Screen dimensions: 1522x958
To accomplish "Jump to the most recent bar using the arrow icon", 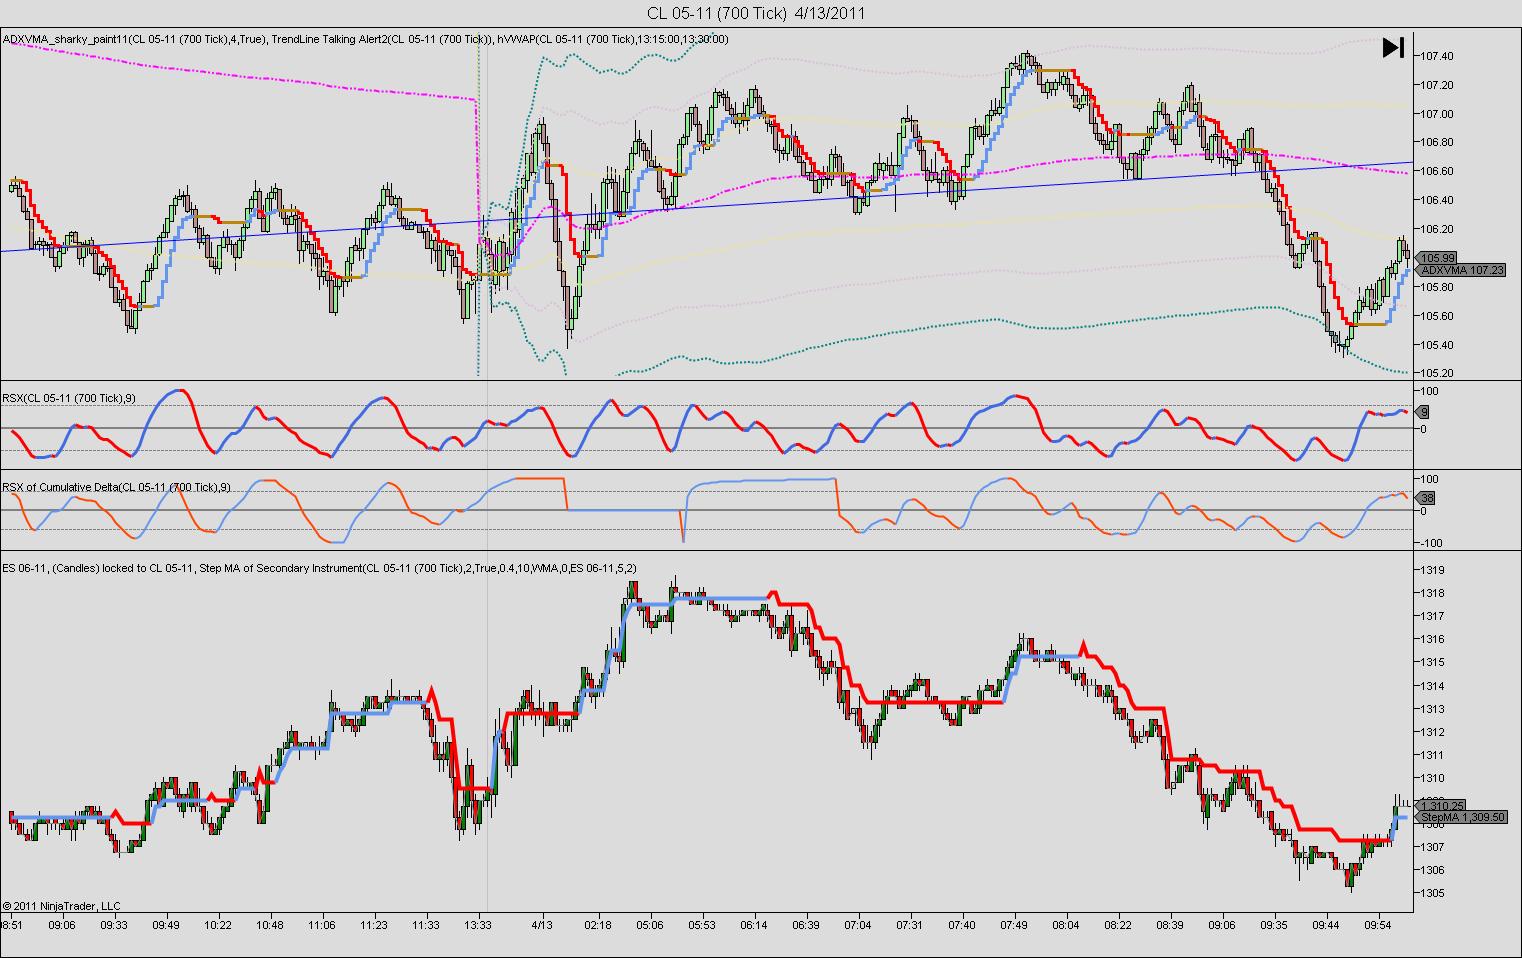I will 1393,48.
